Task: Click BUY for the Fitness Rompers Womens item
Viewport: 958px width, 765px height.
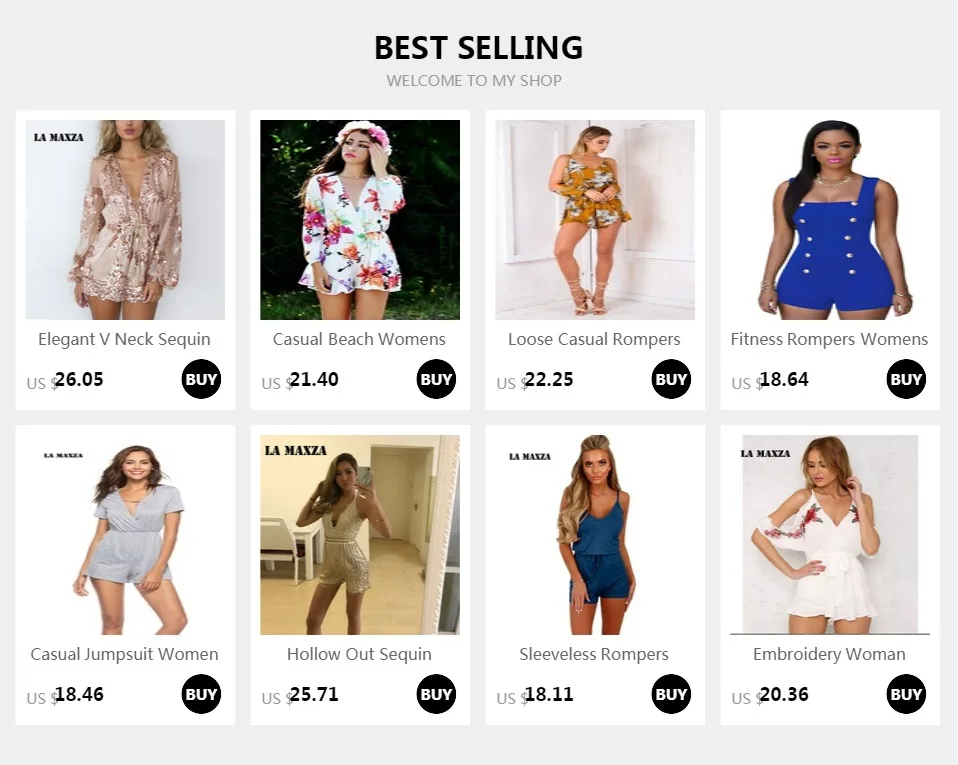Action: pos(906,379)
